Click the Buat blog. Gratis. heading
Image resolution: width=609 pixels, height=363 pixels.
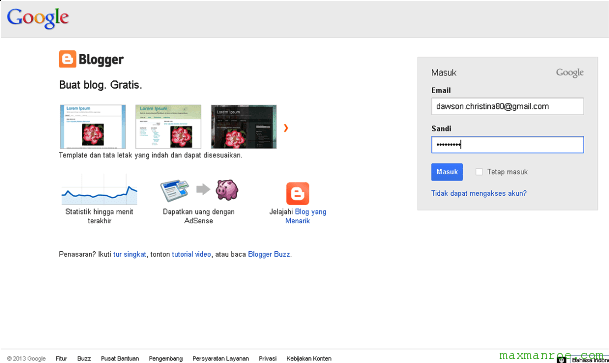101,85
